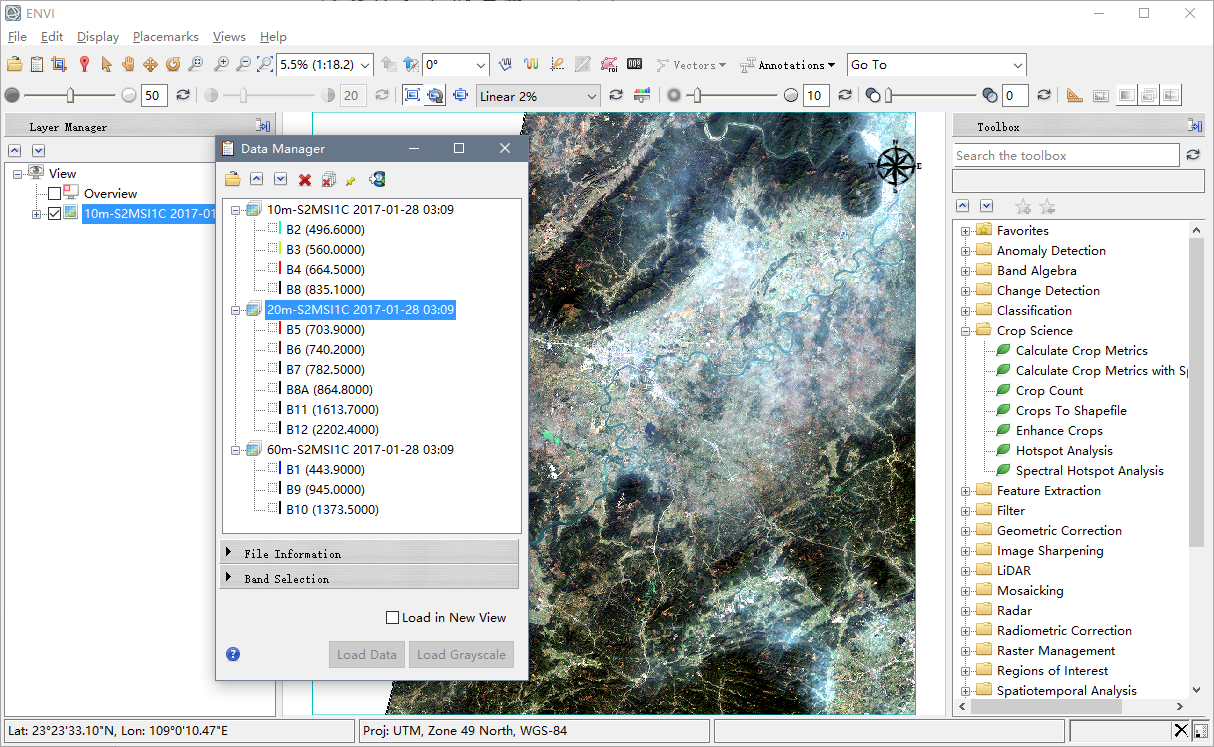Screen dimensions: 1214x747
Task: Open the Placemarks menu
Action: [165, 37]
